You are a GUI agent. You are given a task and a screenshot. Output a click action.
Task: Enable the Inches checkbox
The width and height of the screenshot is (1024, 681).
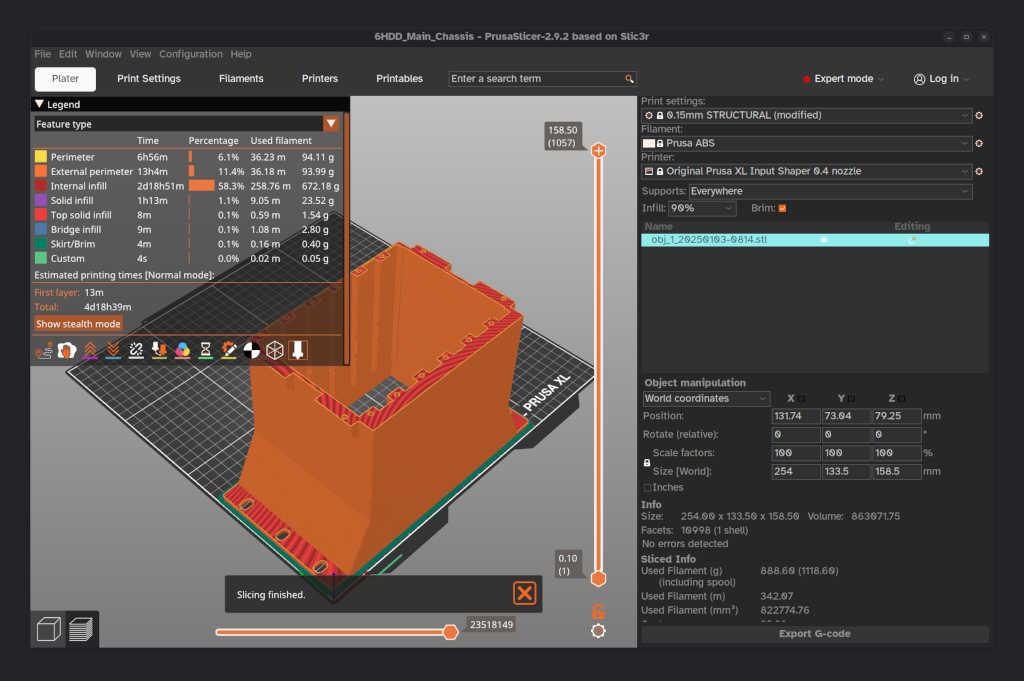647,488
